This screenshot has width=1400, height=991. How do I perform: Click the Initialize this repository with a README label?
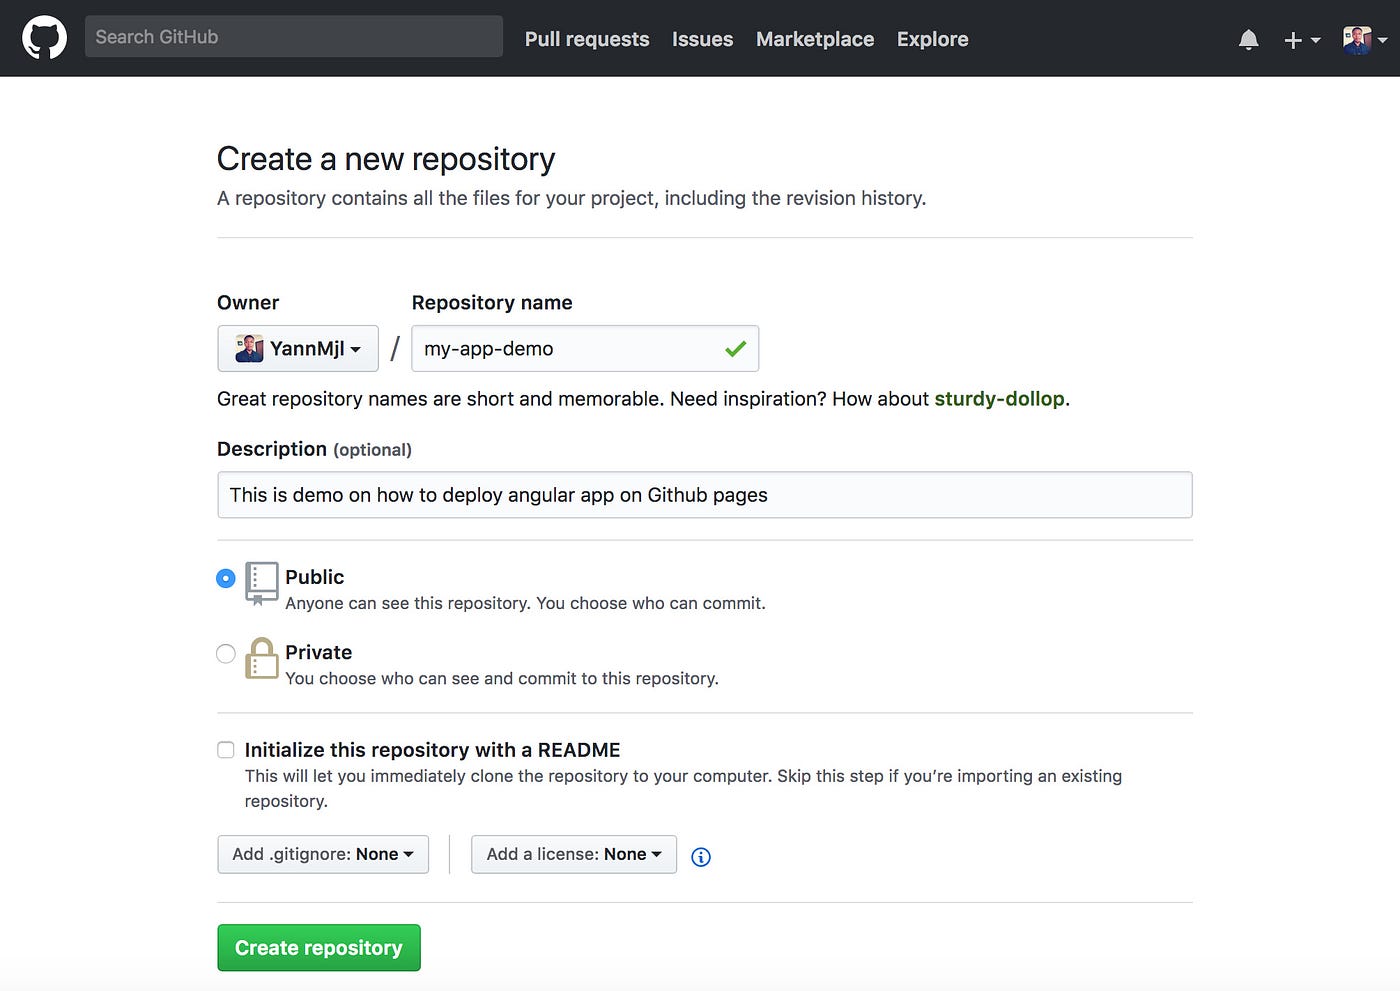pyautogui.click(x=433, y=750)
